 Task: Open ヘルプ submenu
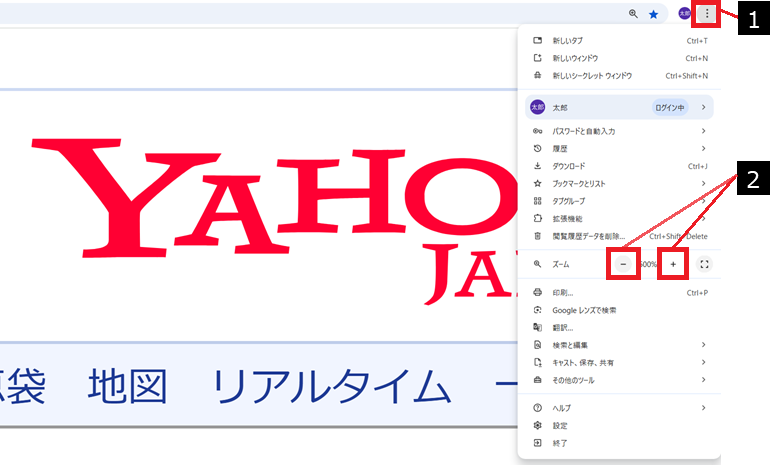click(x=620, y=408)
